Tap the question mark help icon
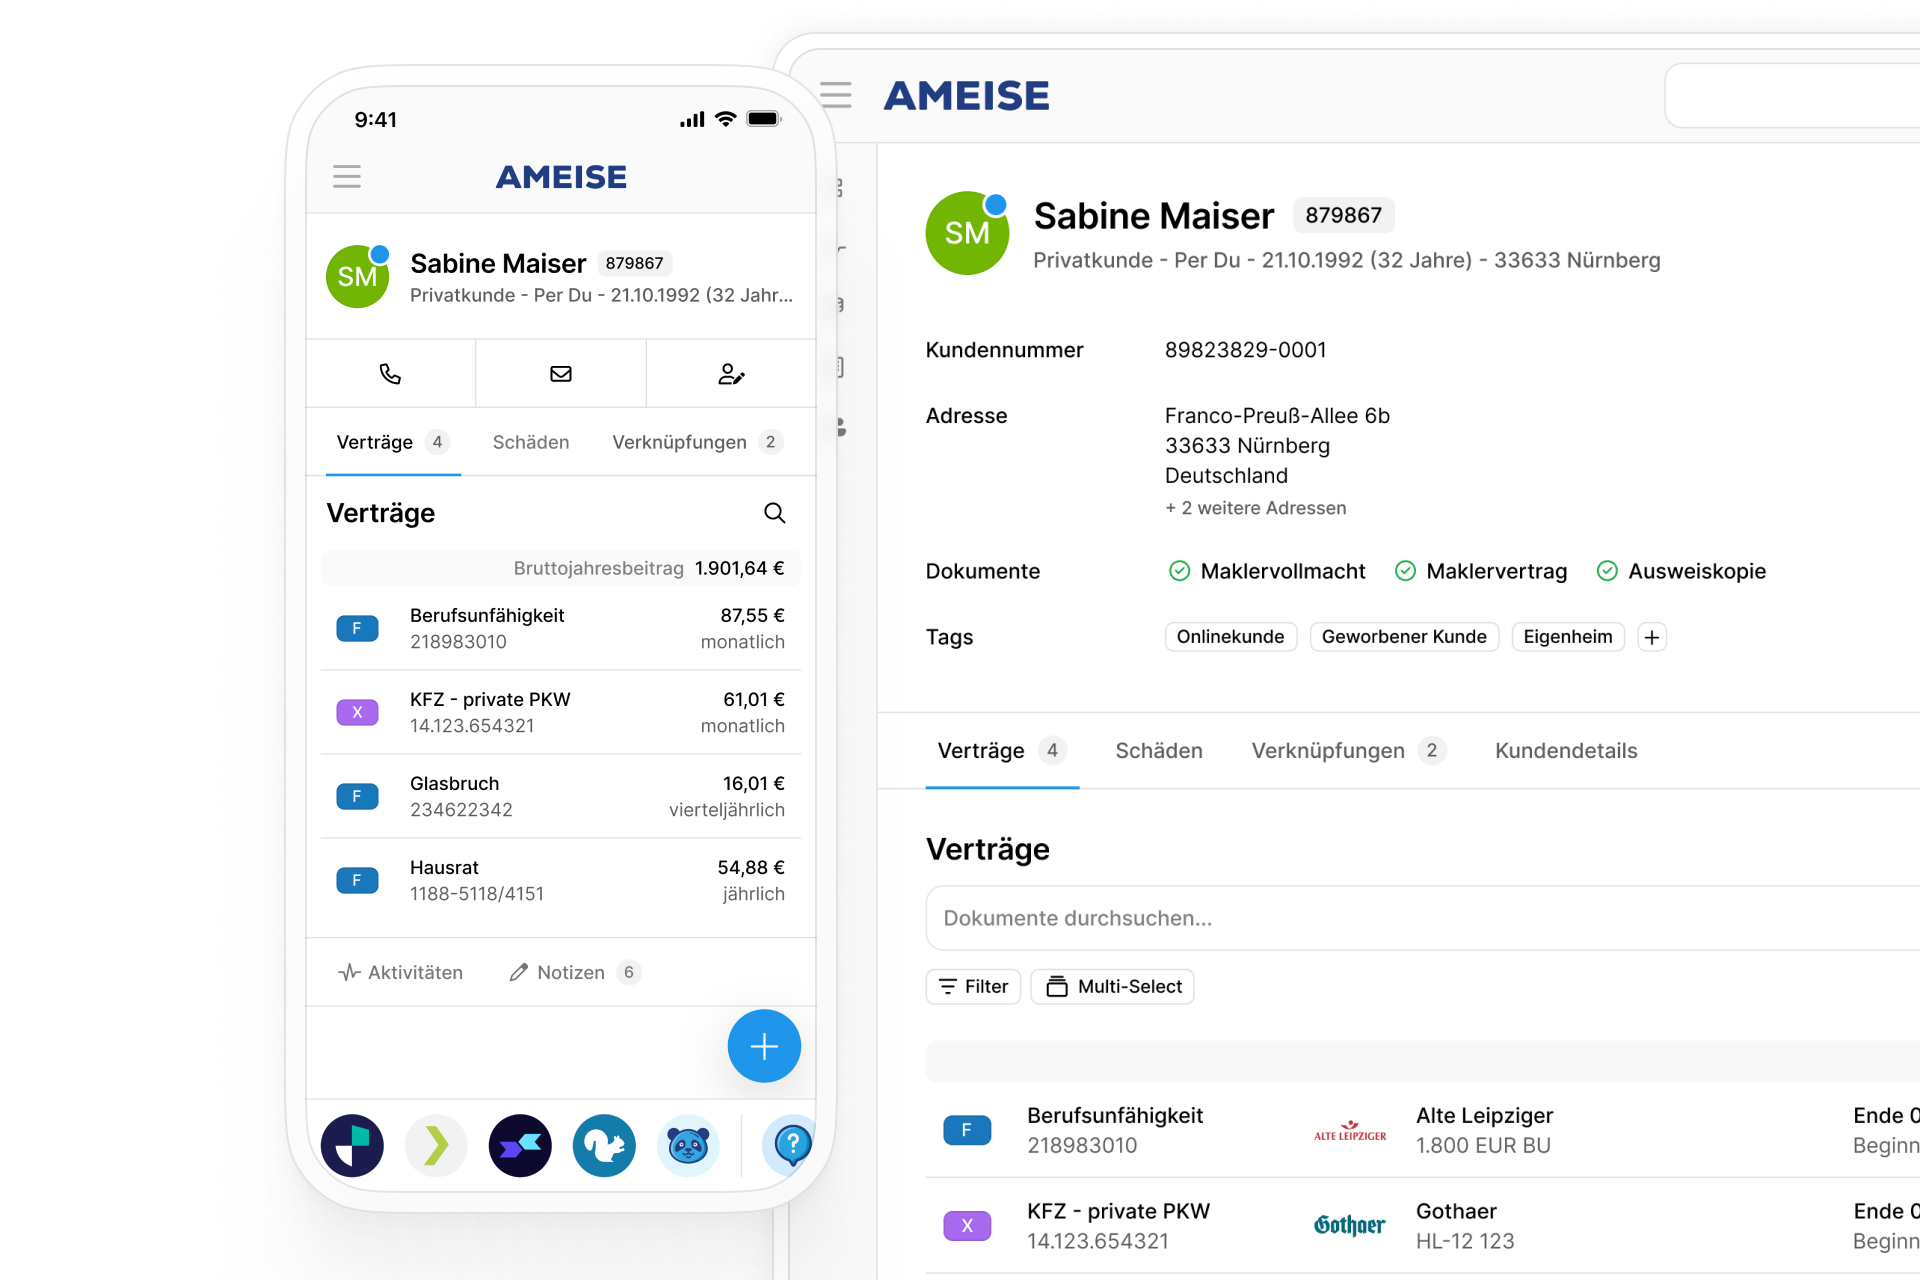This screenshot has width=1920, height=1280. click(791, 1145)
